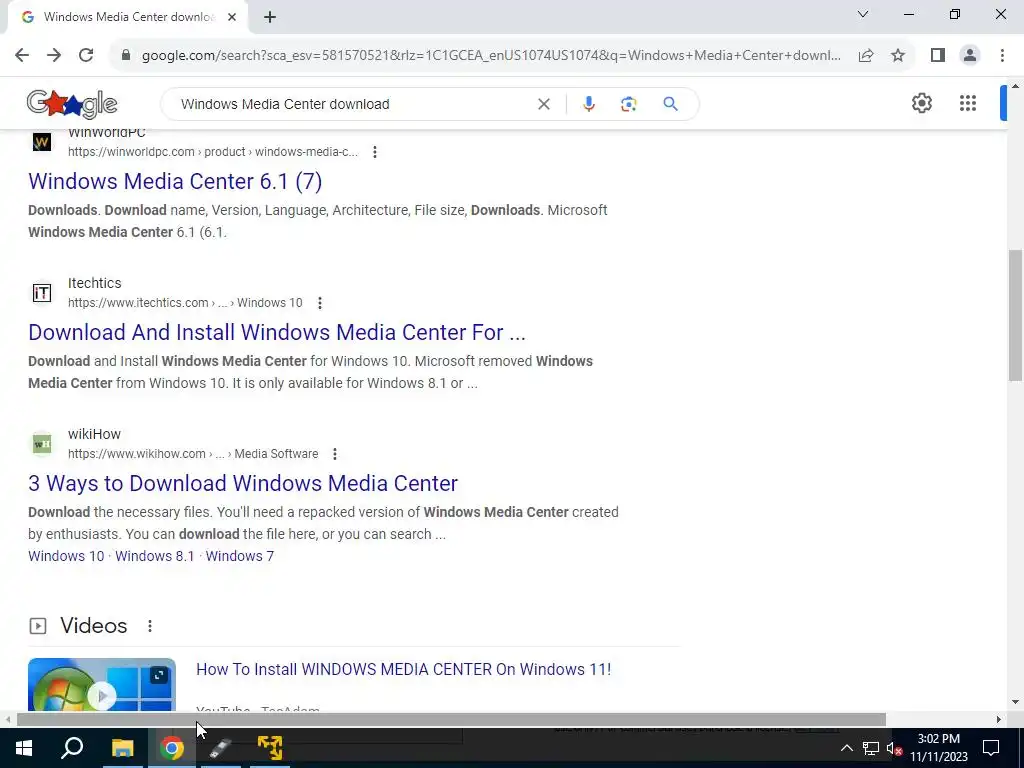Follow the Windows 8.1 sublink
The width and height of the screenshot is (1024, 768).
click(x=155, y=556)
